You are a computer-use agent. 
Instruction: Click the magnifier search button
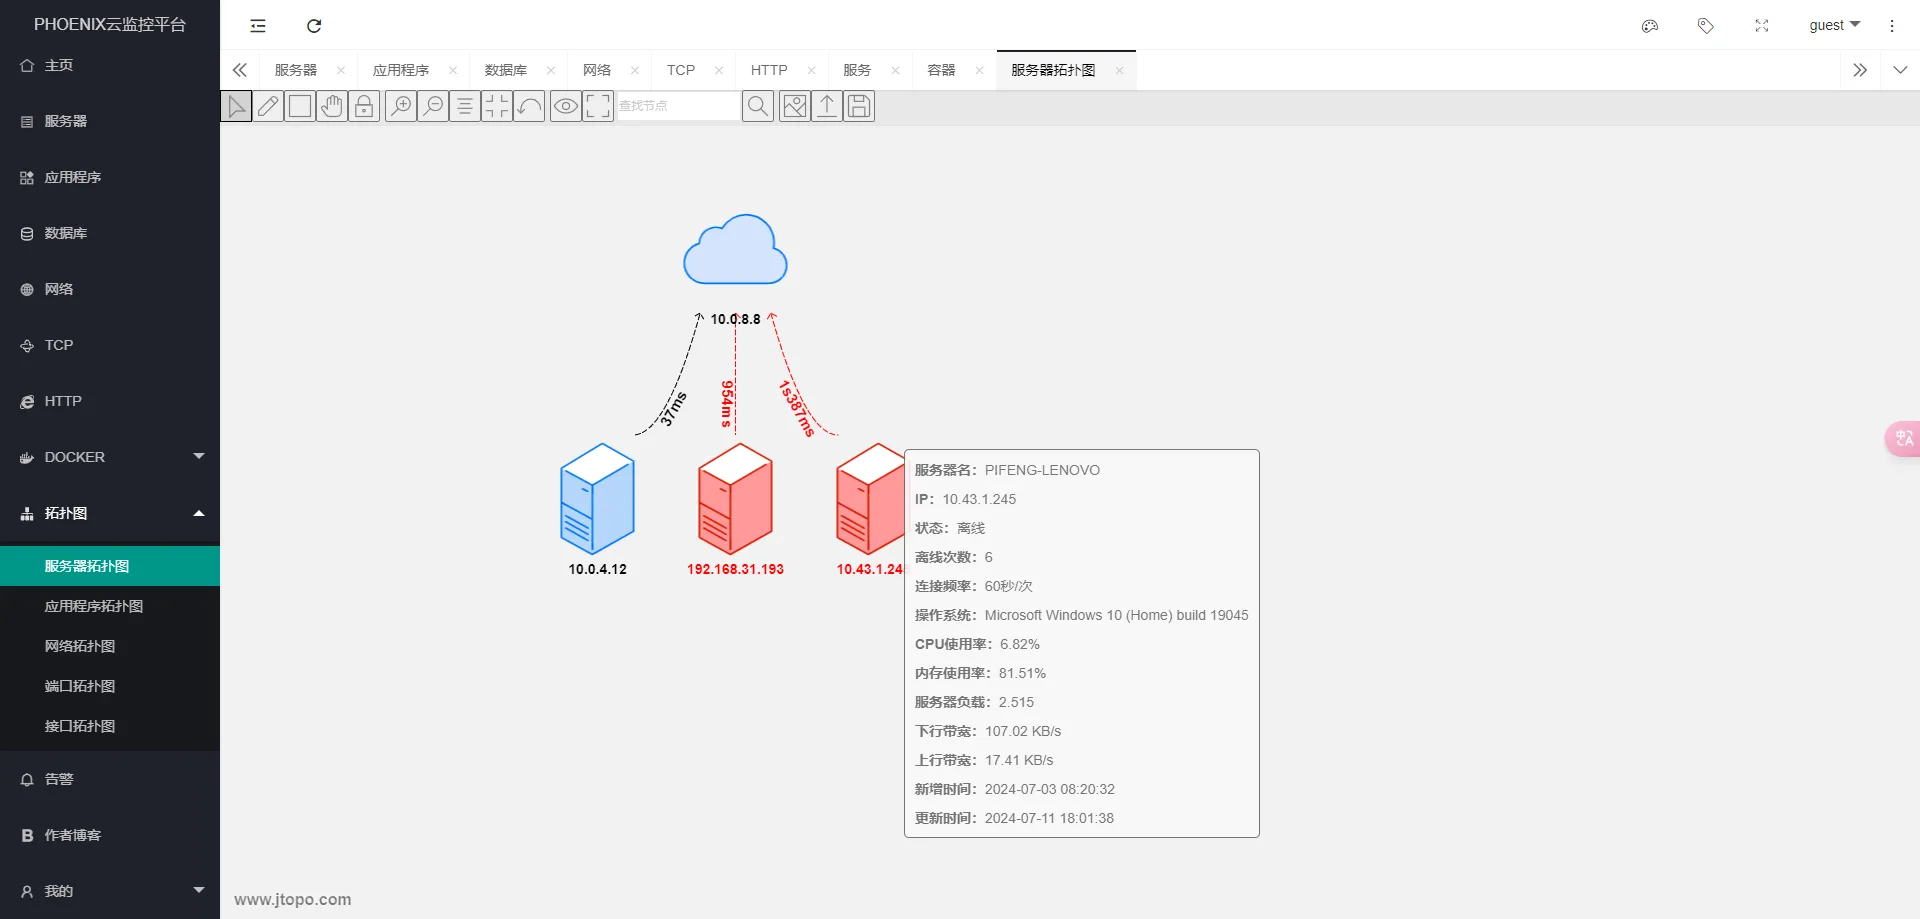click(758, 106)
